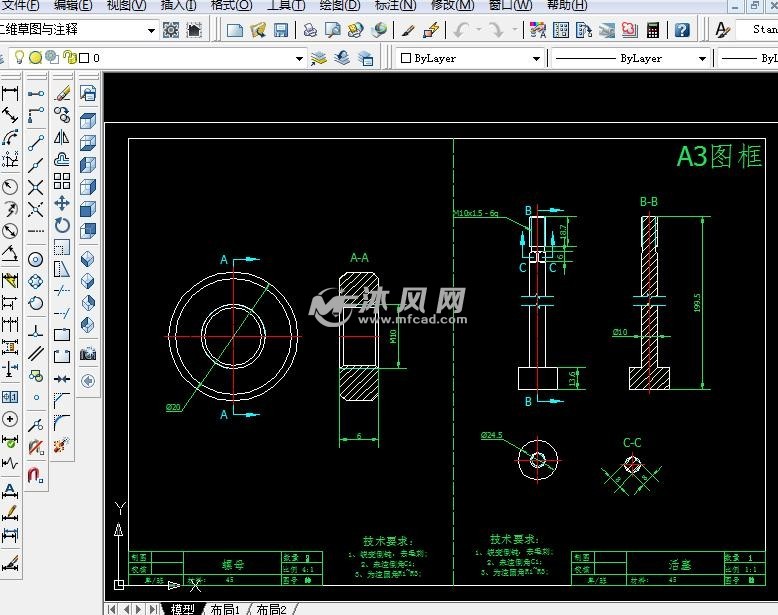The height and width of the screenshot is (615, 778).
Task: Toggle Perpendicular object snap
Action: [x=36, y=332]
